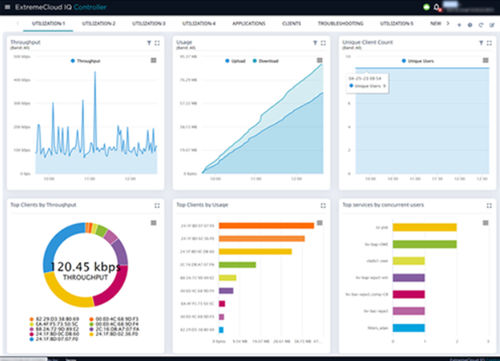Toggle the Download legend series
Image resolution: width=500 pixels, height=361 pixels.
pos(265,61)
